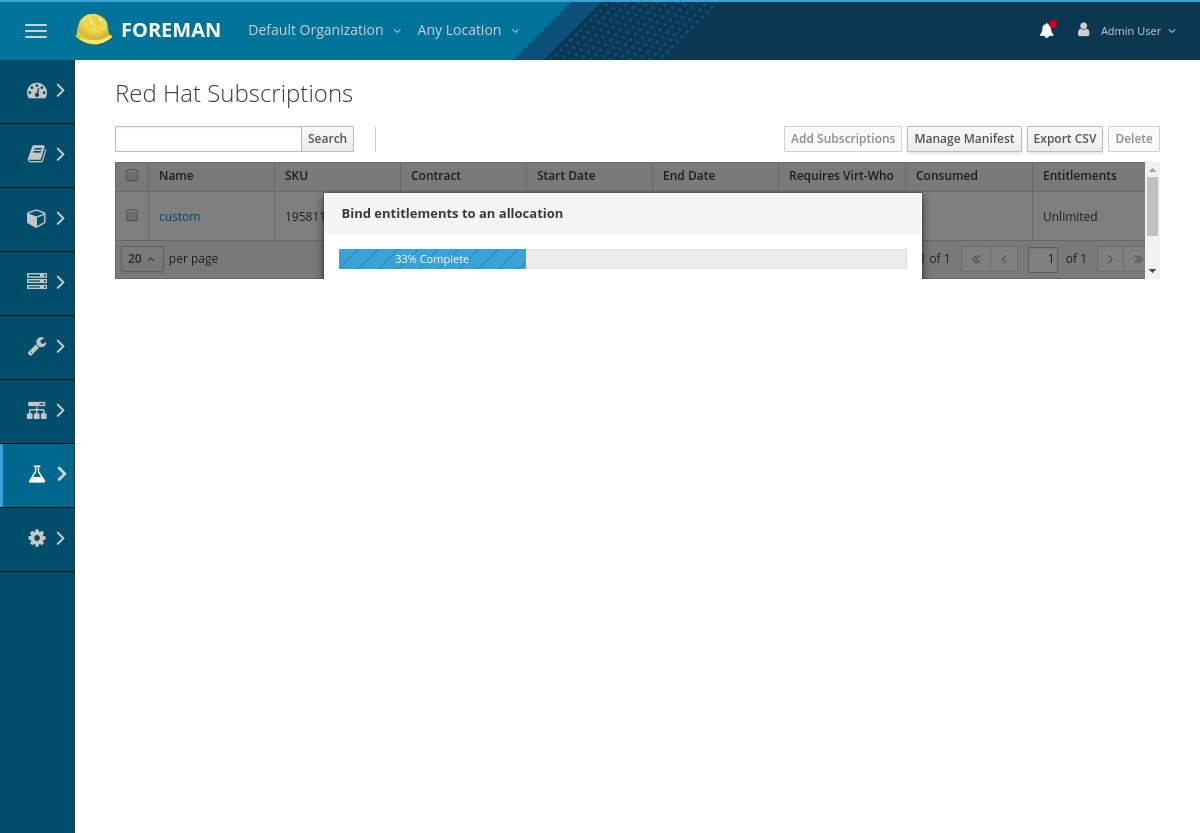The width and height of the screenshot is (1200, 833).
Task: Open the Default Organization dropdown
Action: [x=325, y=30]
